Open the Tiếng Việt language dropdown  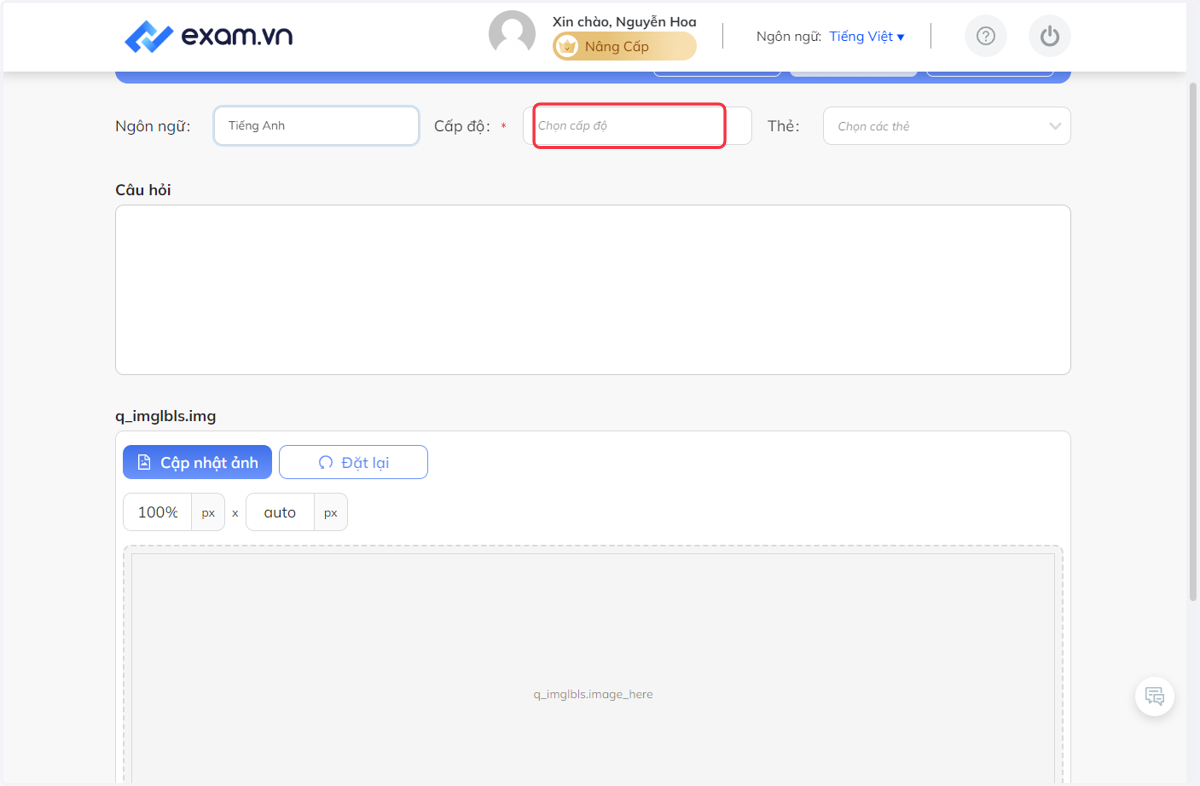click(x=867, y=36)
